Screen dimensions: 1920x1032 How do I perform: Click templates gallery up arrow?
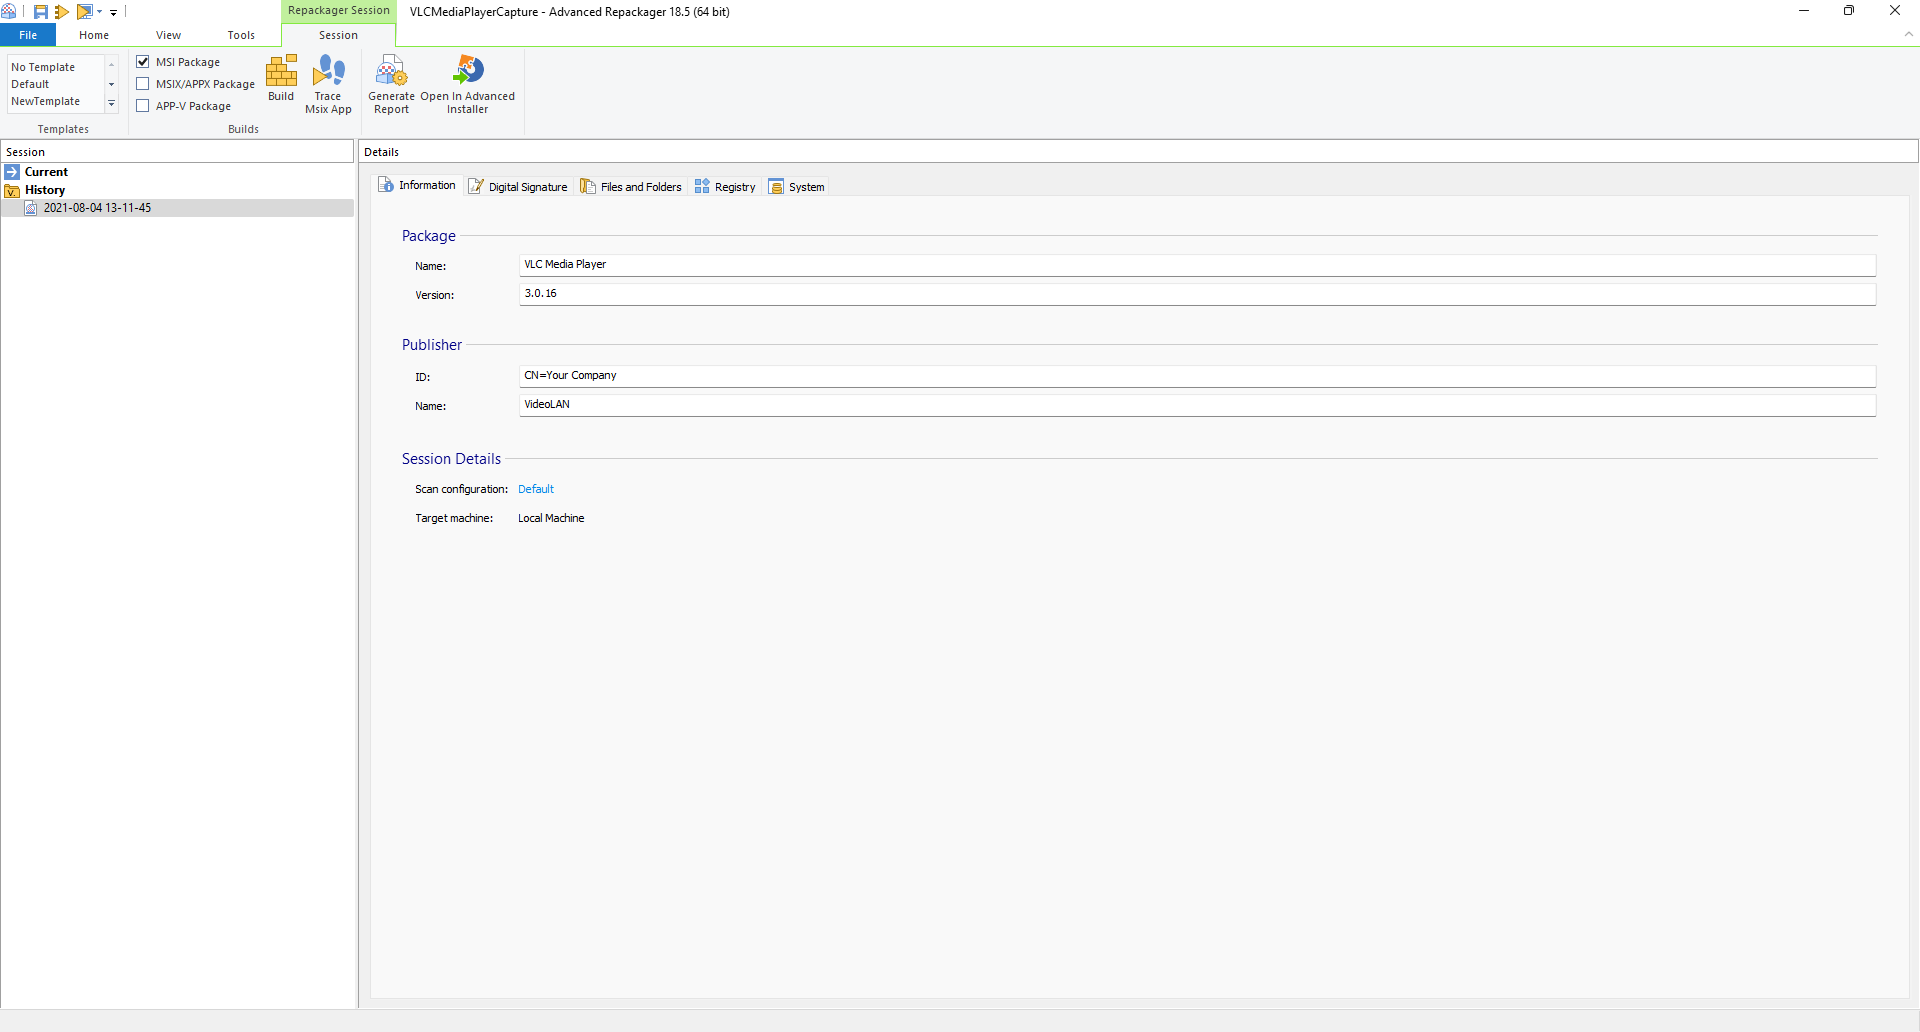[111, 65]
